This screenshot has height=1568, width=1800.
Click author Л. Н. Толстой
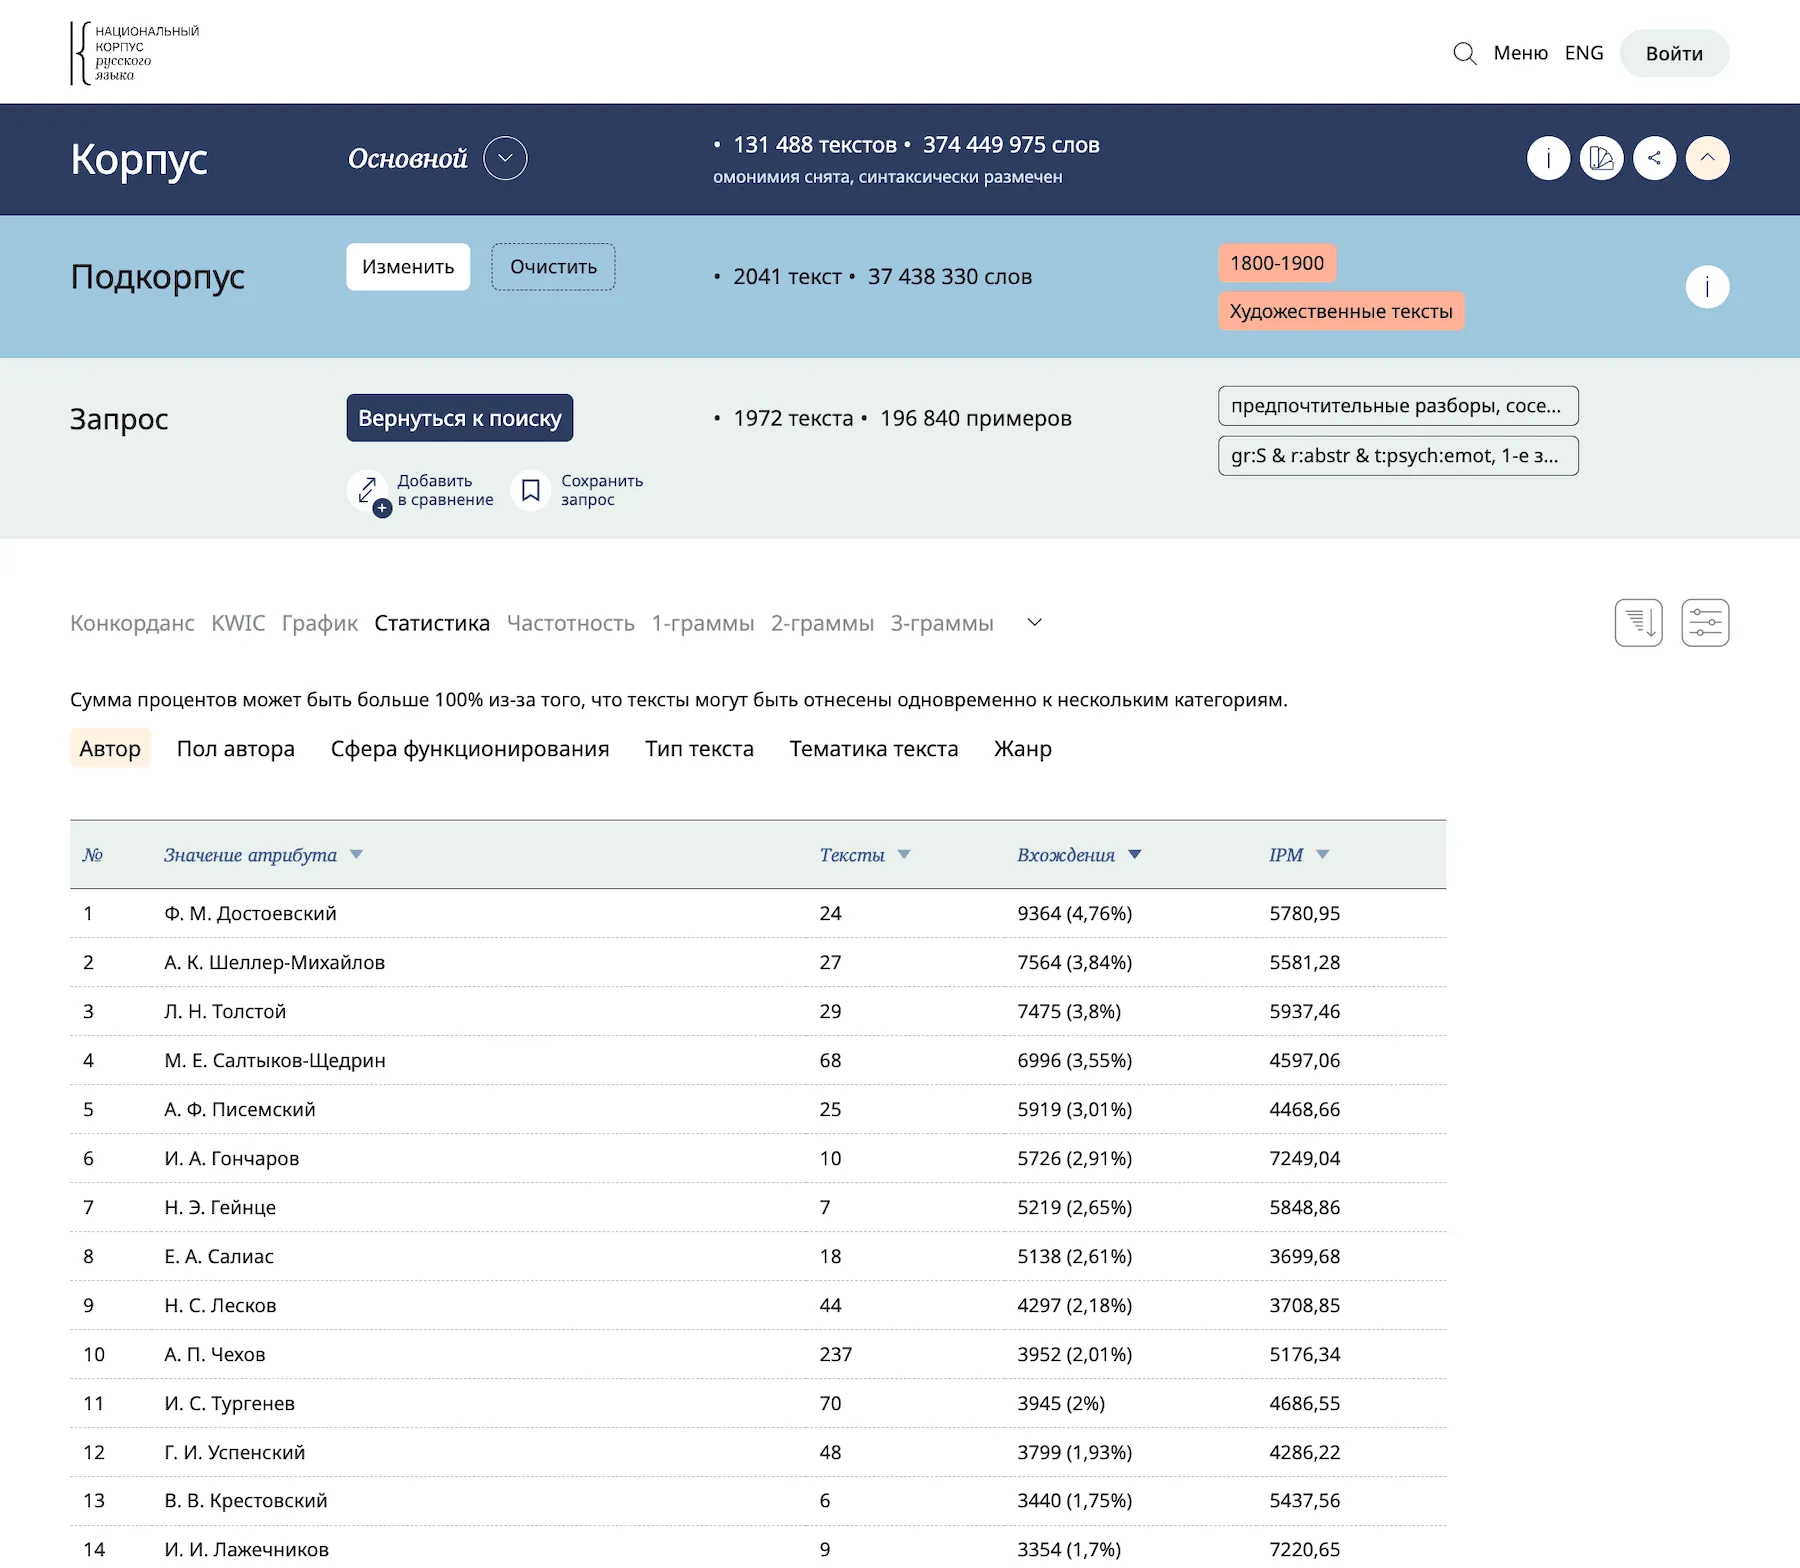click(225, 1011)
